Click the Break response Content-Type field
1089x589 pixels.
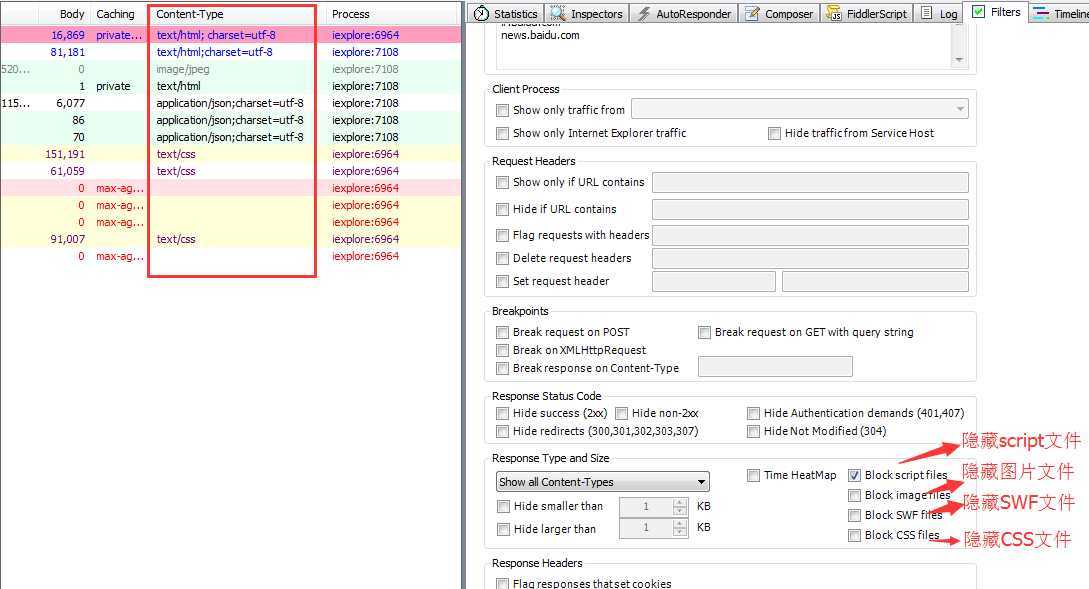coord(775,367)
